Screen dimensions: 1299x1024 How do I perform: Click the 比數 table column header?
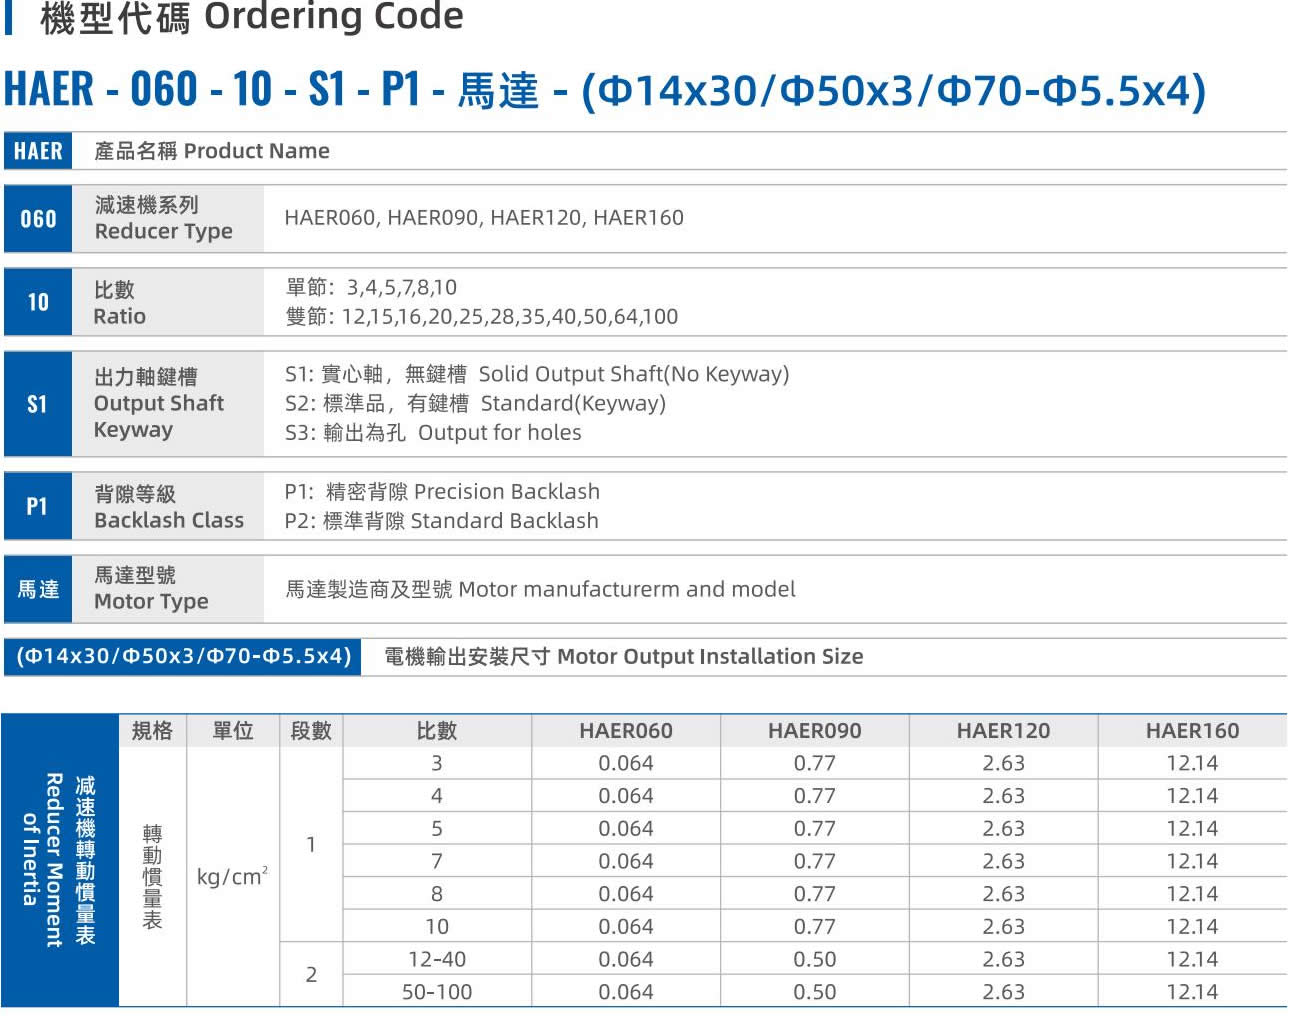tap(437, 731)
